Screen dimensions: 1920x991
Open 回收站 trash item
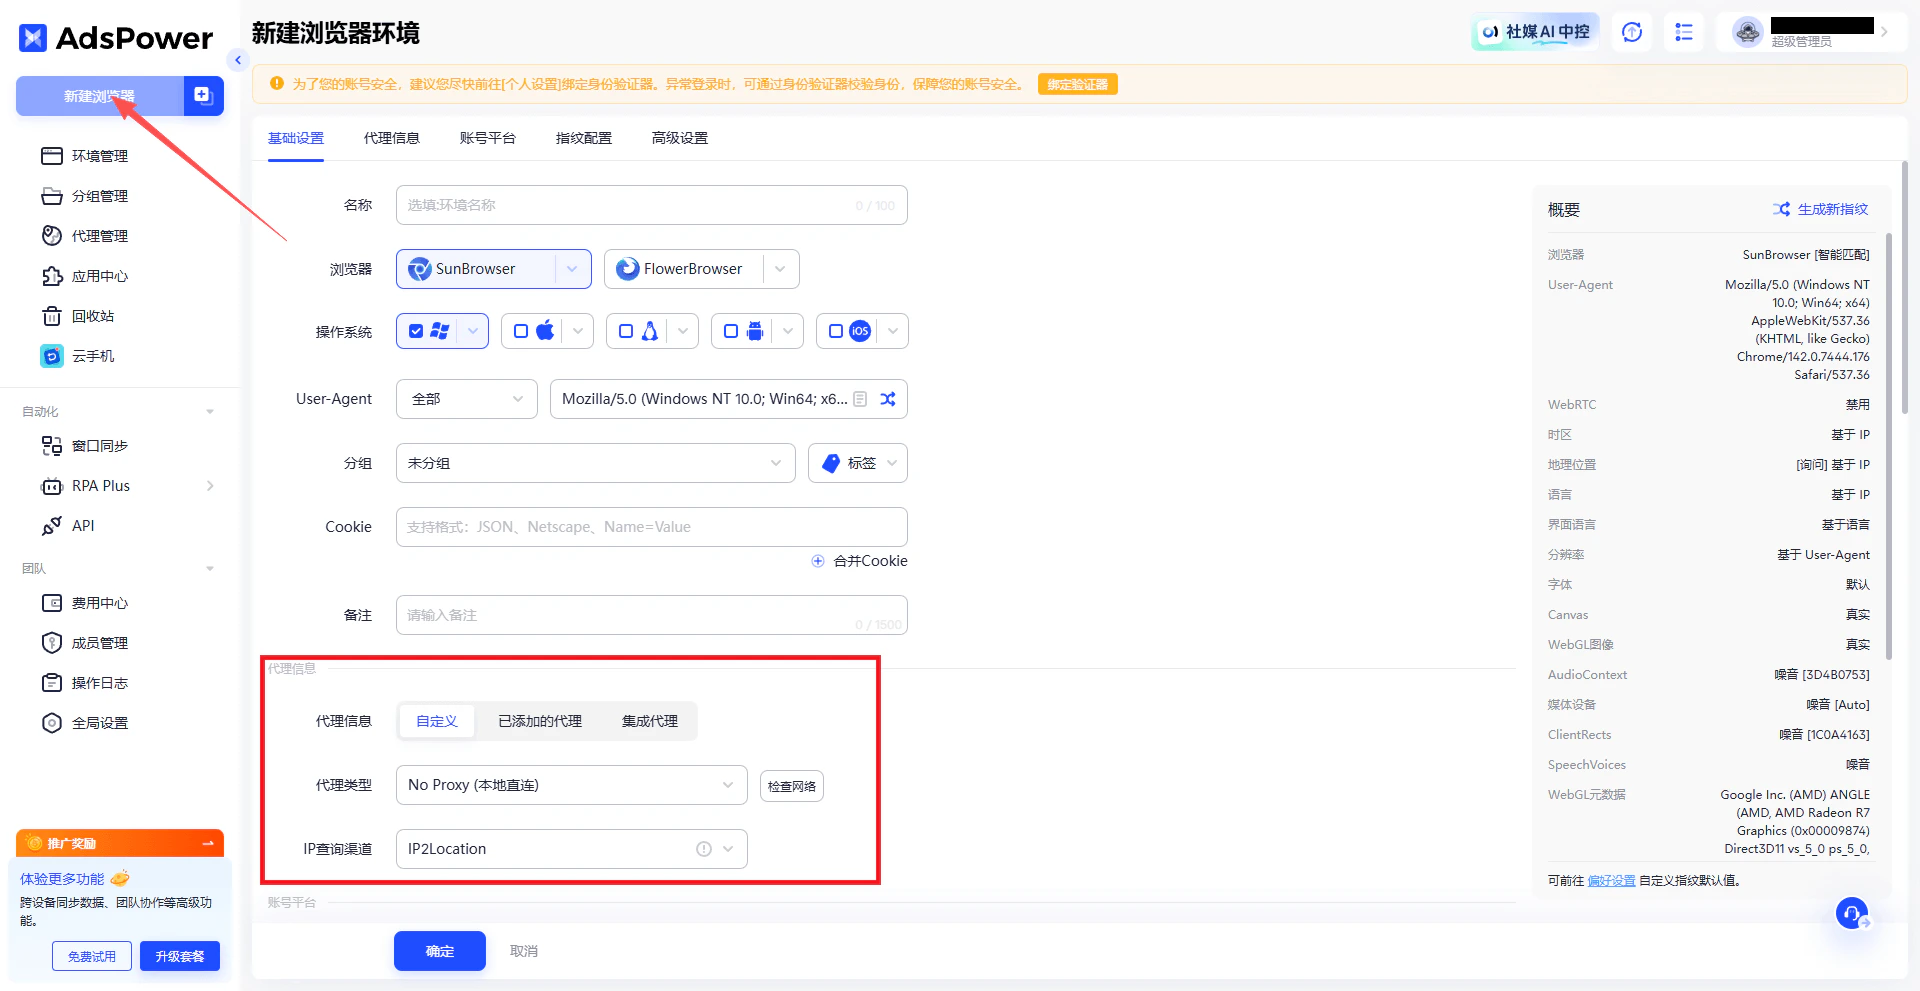point(78,316)
